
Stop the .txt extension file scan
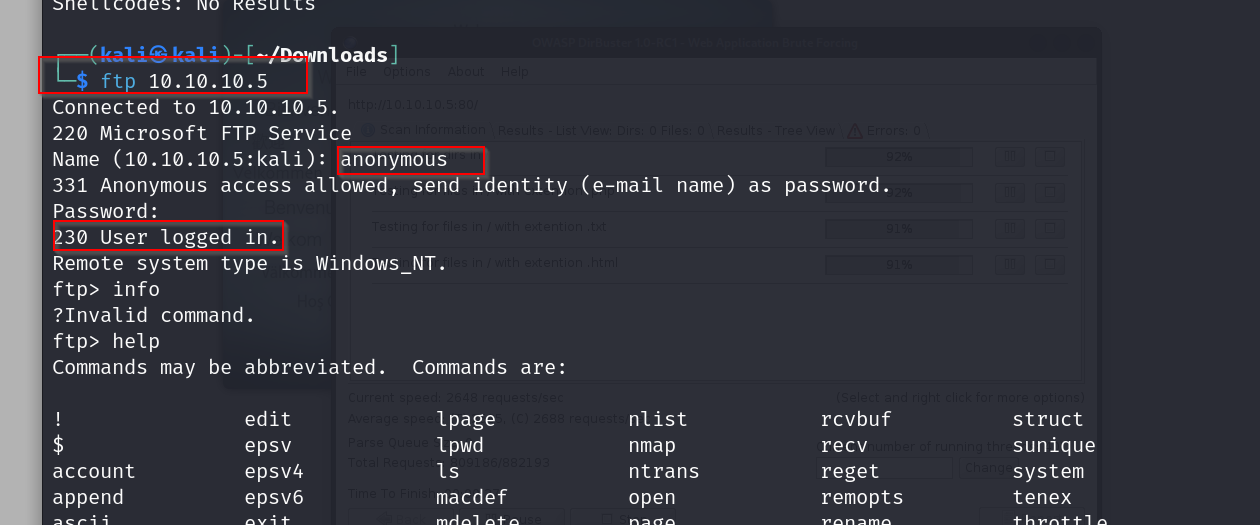coord(1048,229)
